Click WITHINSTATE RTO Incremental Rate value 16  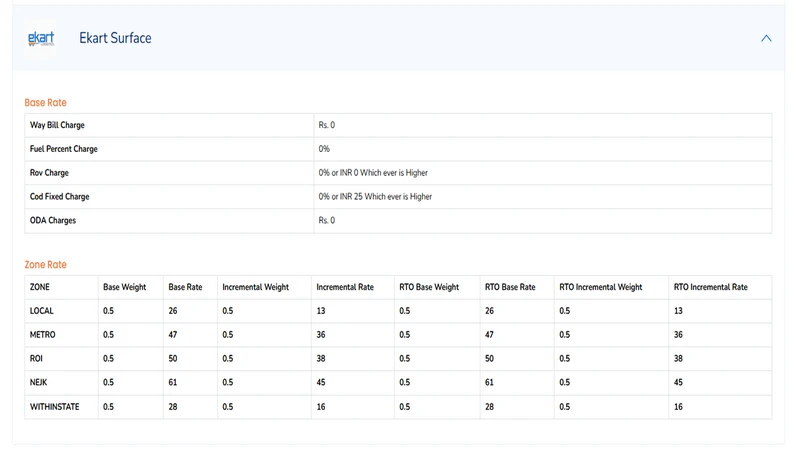(x=678, y=407)
